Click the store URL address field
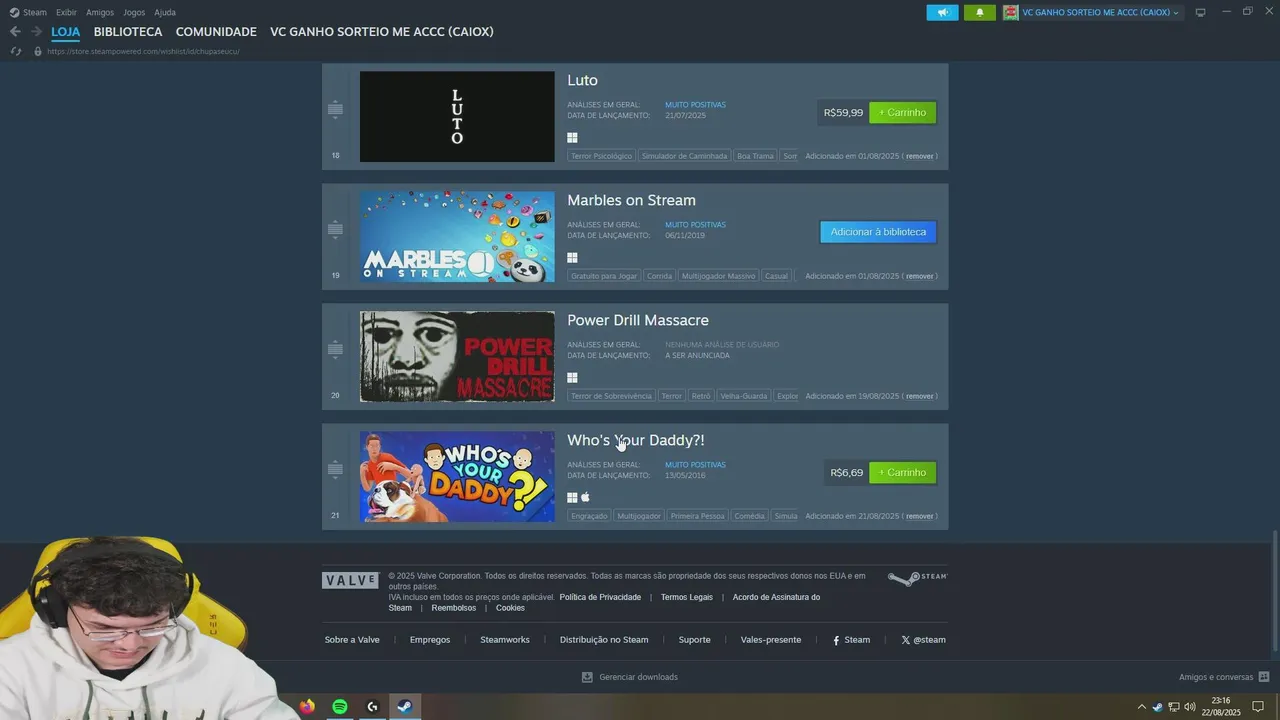Image resolution: width=1280 pixels, height=720 pixels. click(x=143, y=51)
